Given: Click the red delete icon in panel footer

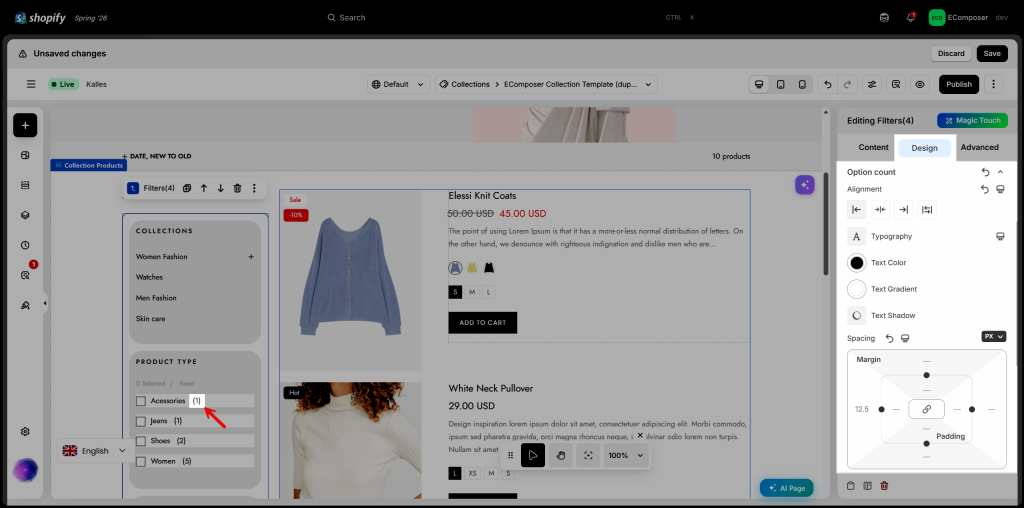Looking at the screenshot, I should 884,486.
